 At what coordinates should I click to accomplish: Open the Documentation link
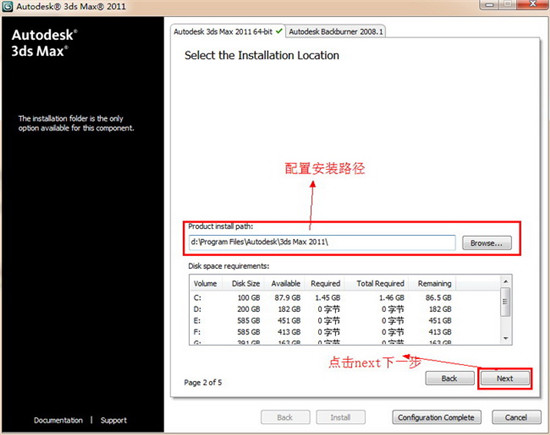[x=58, y=420]
